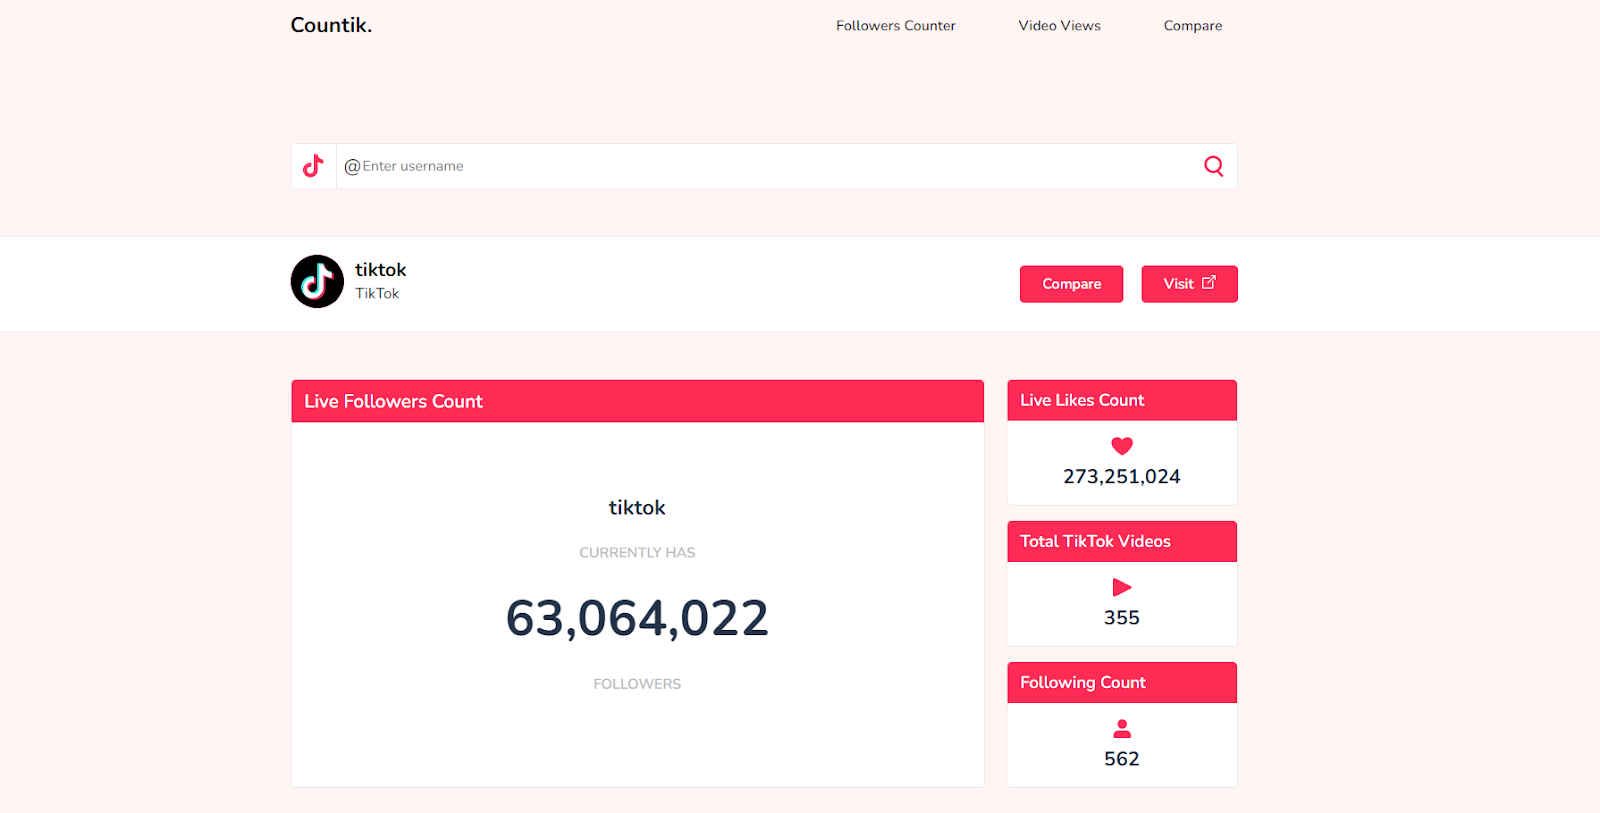Open the Followers Counter nav item
Viewport: 1600px width, 813px height.
pyautogui.click(x=896, y=26)
